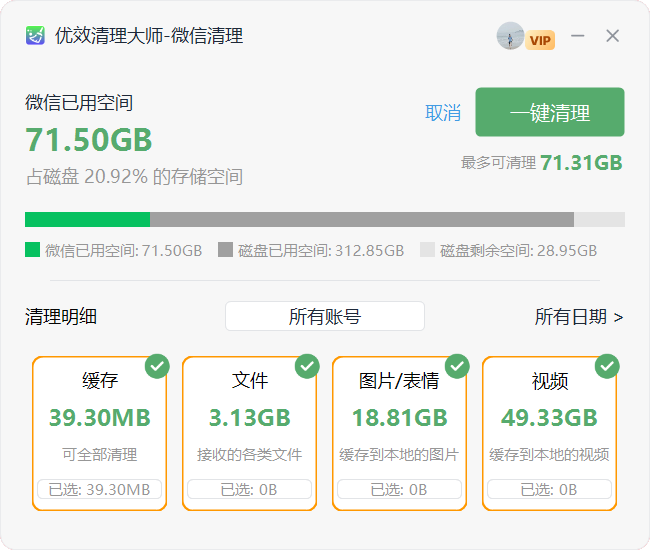
Task: Click the 71.50GB used space value
Action: point(89,140)
